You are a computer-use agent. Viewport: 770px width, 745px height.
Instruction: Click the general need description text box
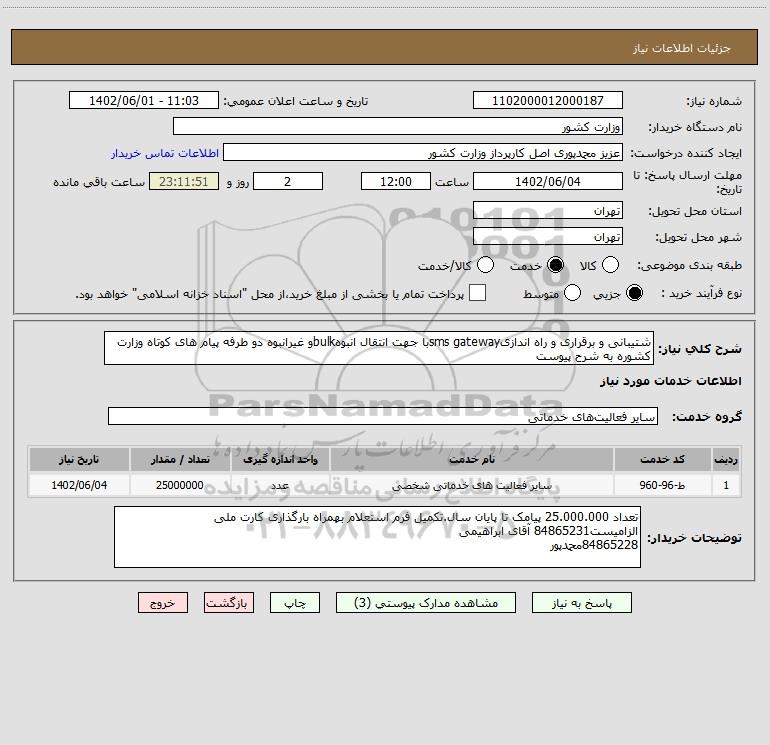(x=379, y=348)
